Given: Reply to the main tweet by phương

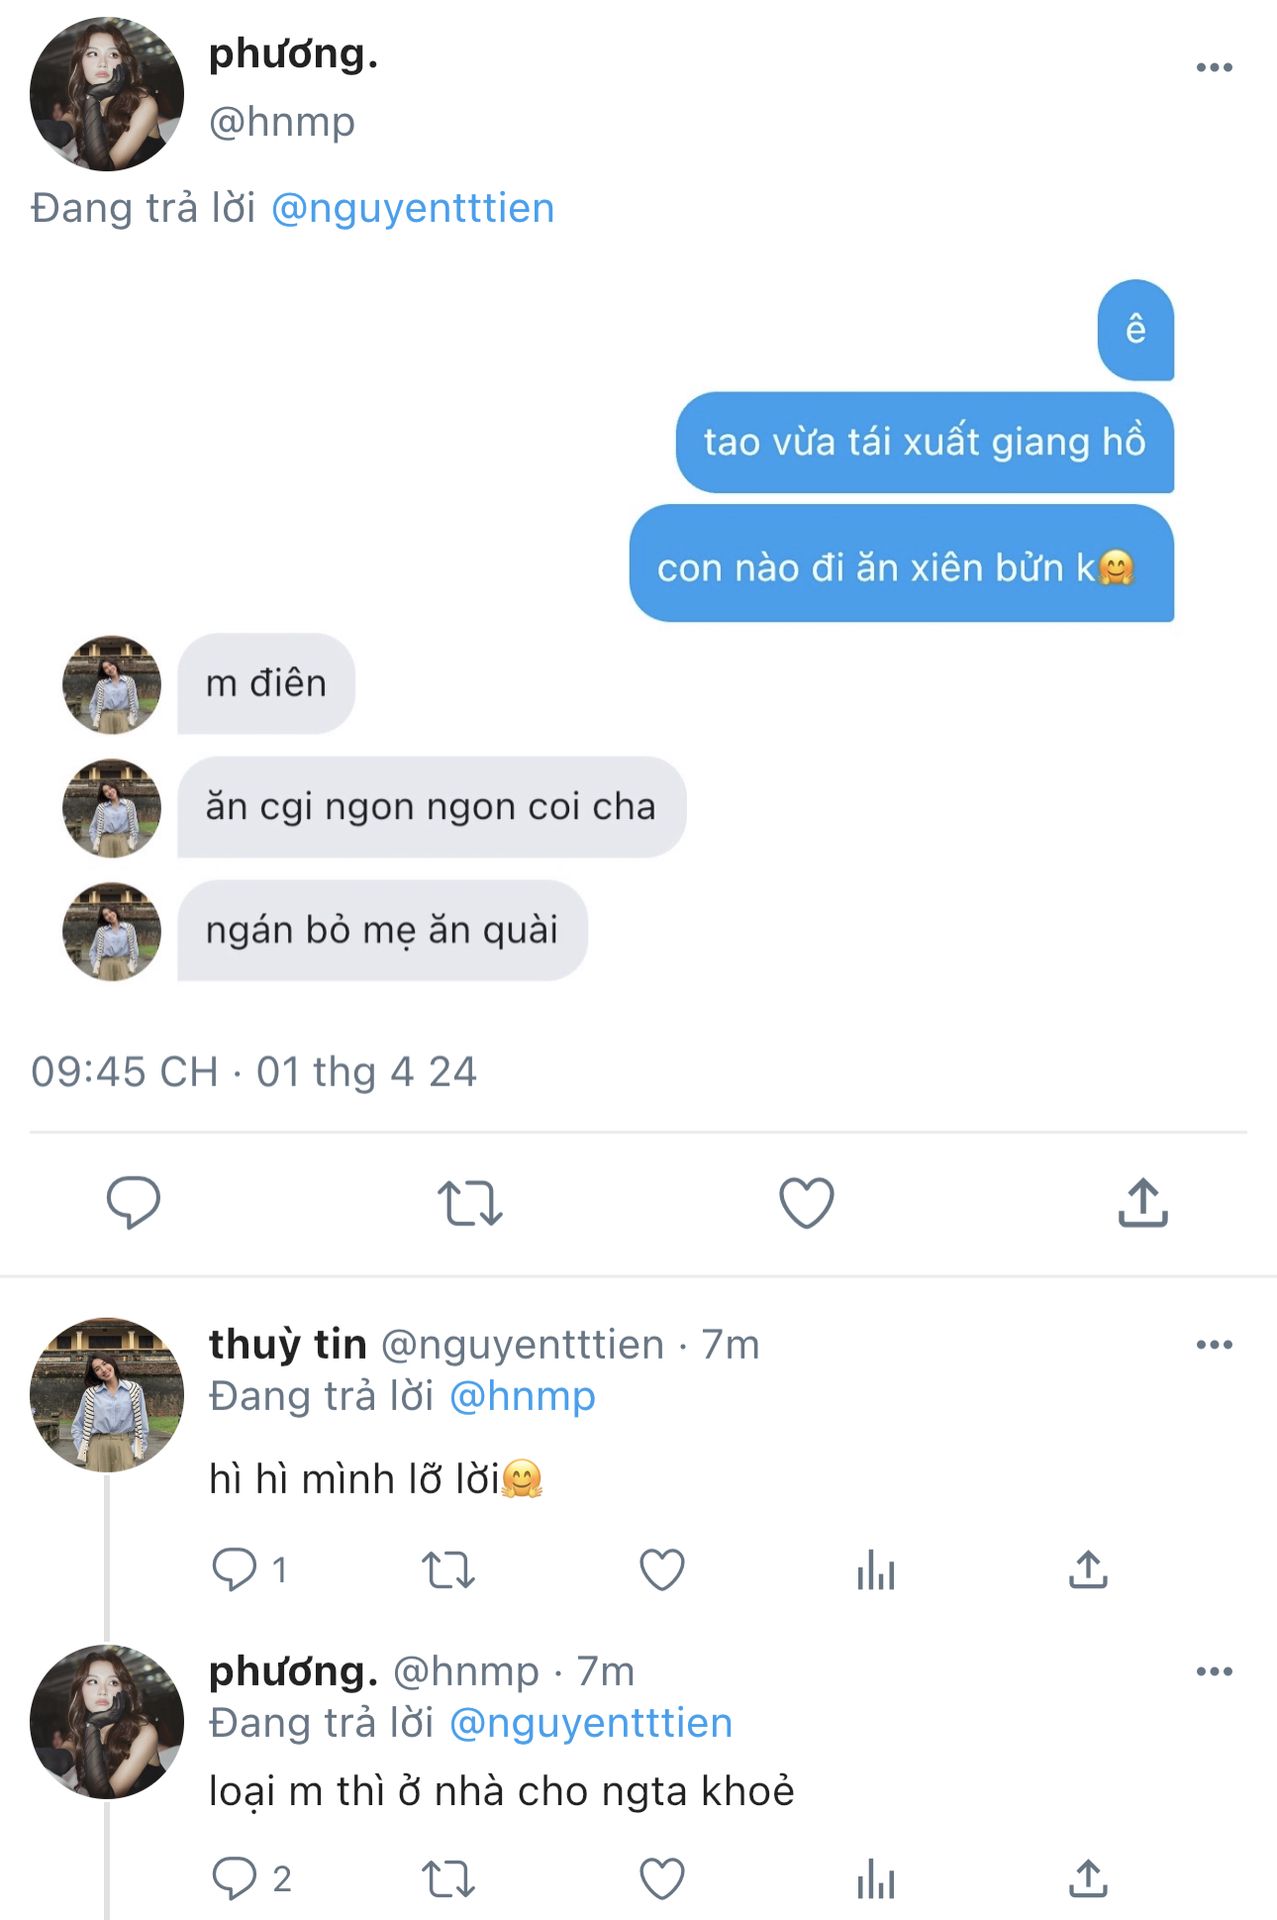Looking at the screenshot, I should 133,1201.
